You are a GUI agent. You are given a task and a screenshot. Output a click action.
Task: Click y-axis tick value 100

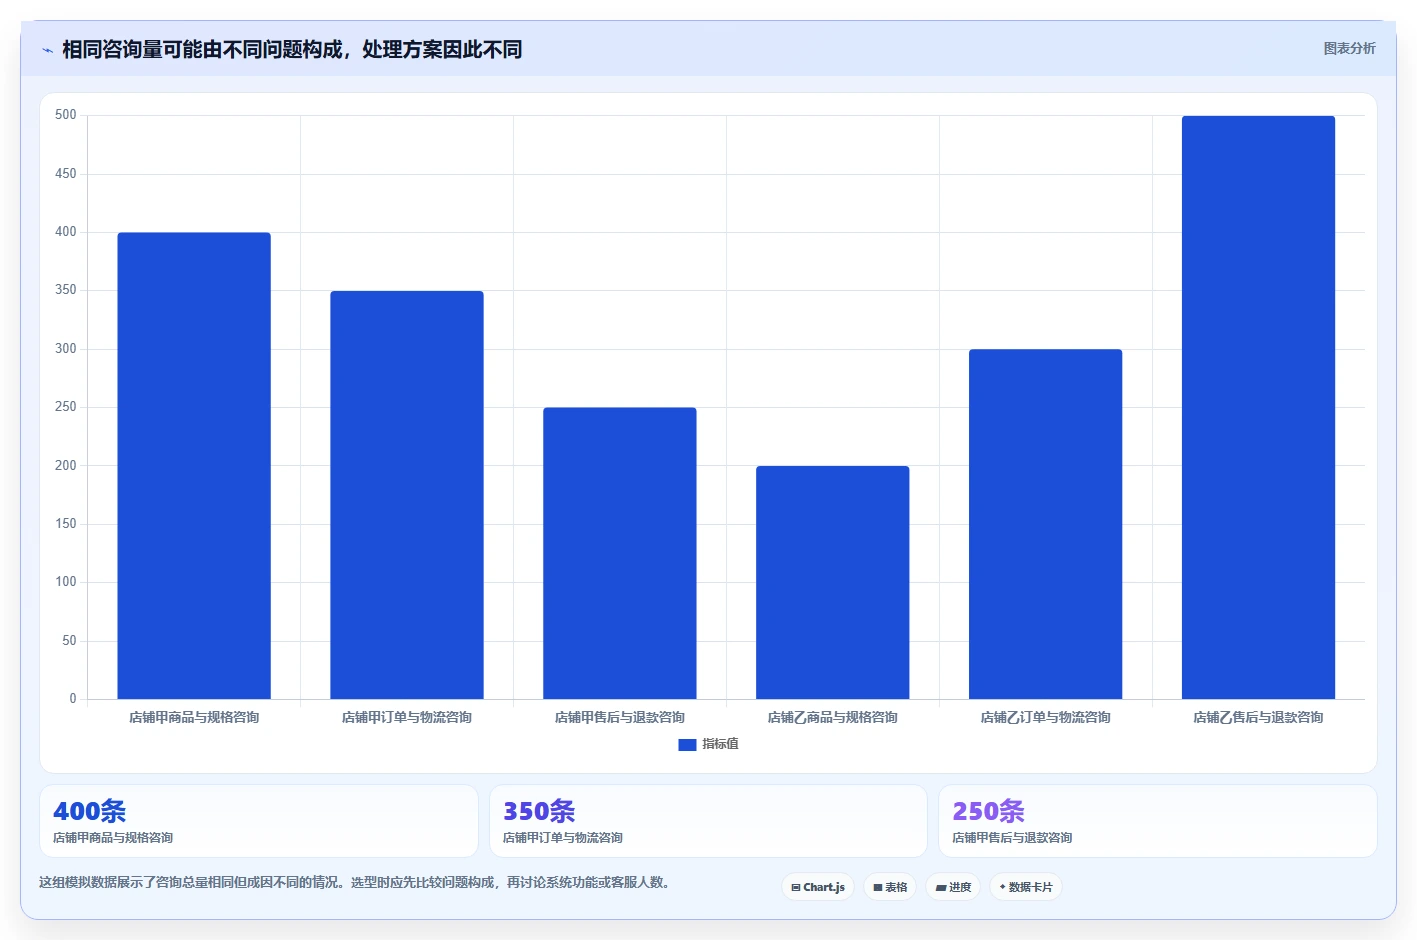66,582
